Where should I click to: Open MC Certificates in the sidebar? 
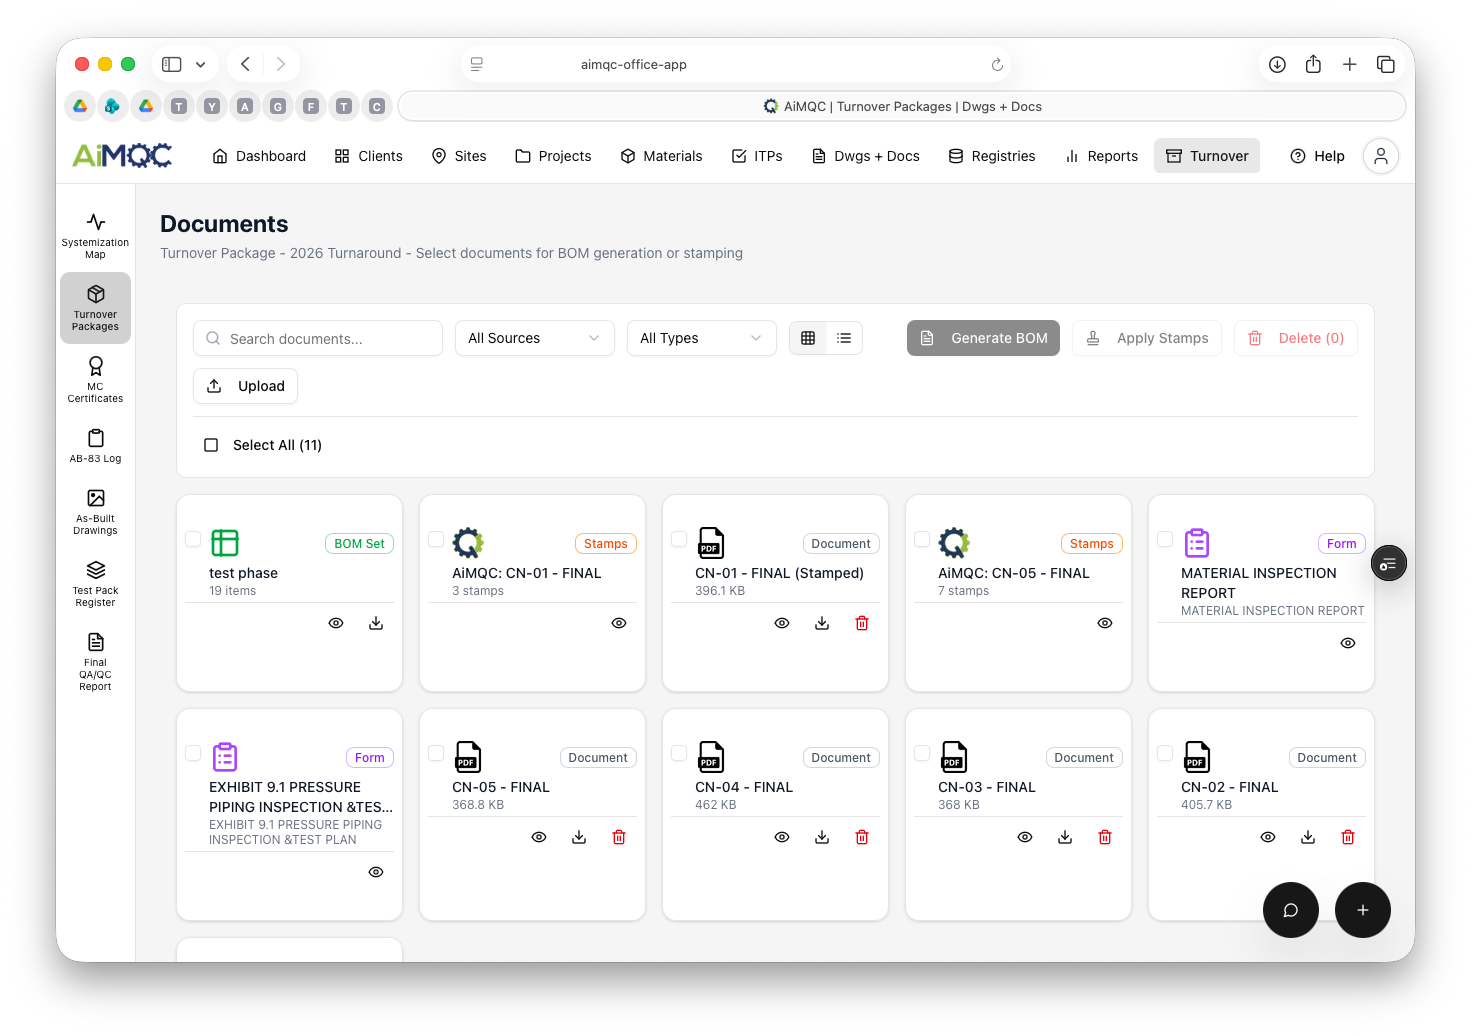(95, 379)
